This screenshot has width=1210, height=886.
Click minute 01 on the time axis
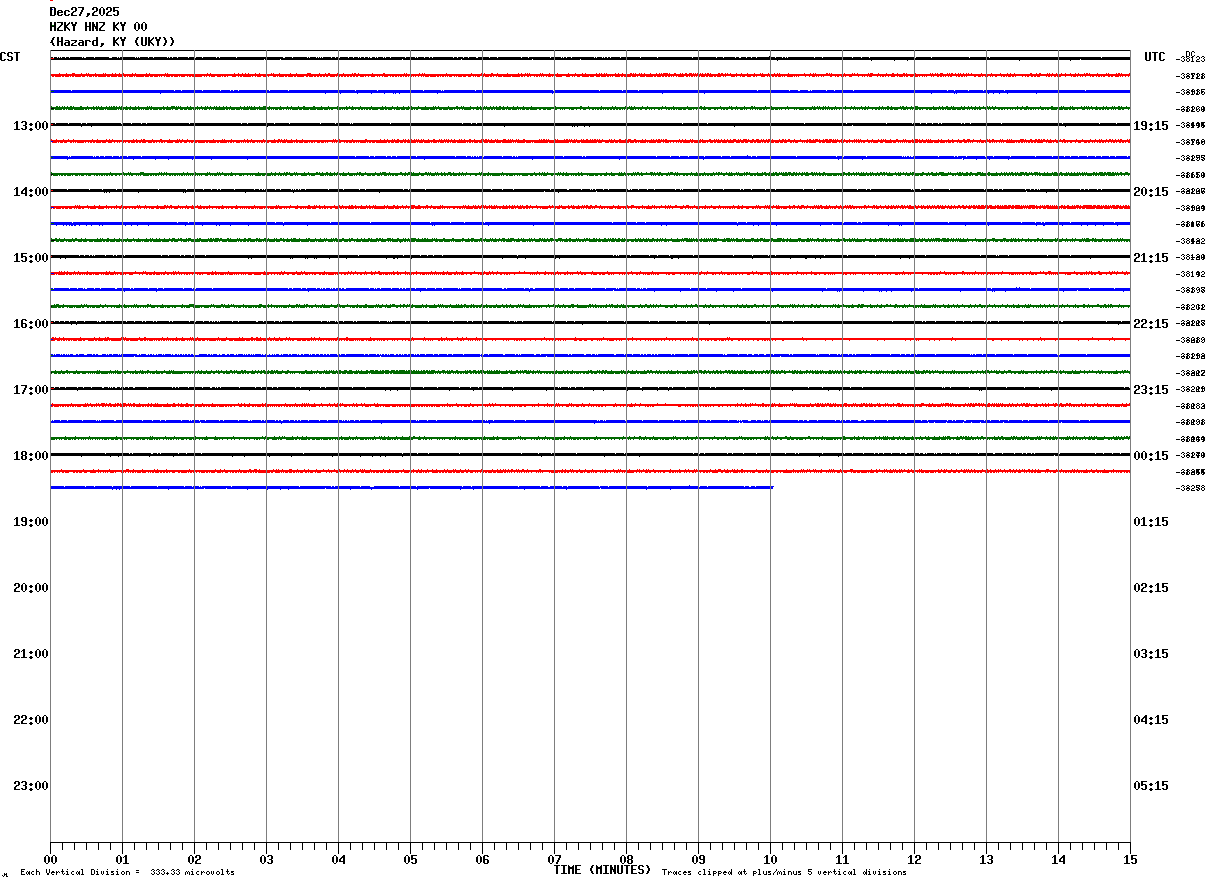coord(122,859)
